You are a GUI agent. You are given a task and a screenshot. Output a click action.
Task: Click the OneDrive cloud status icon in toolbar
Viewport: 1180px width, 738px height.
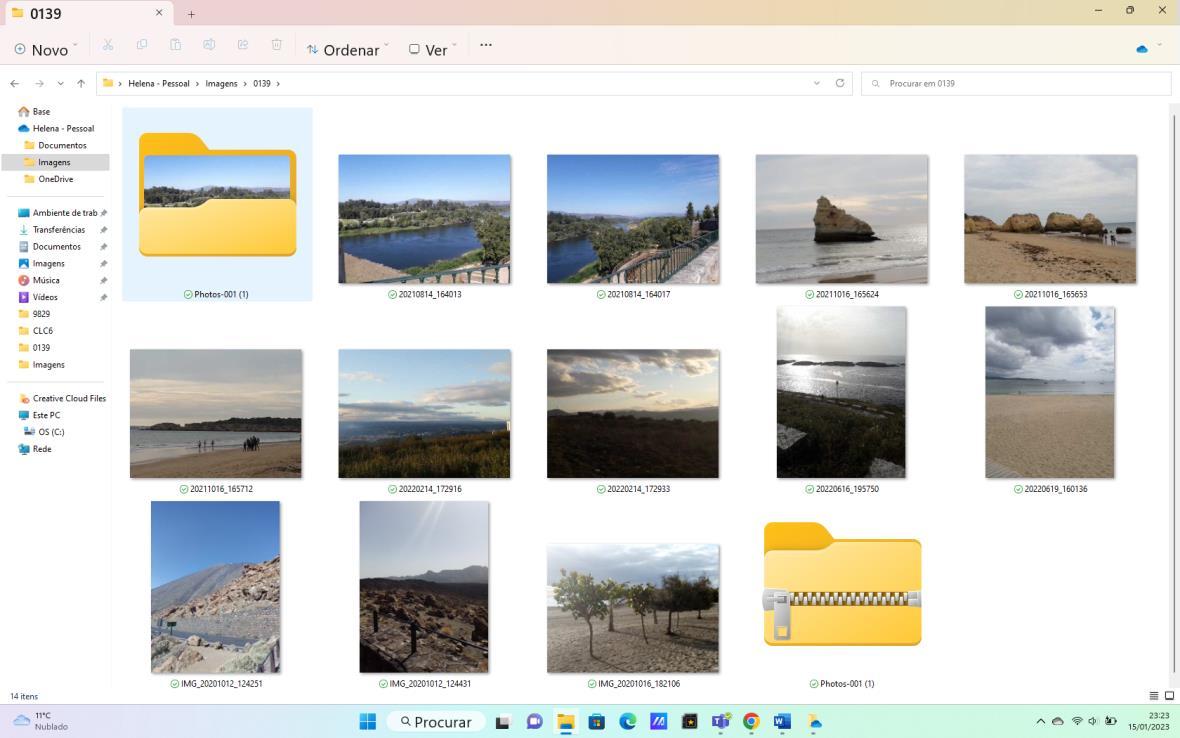click(x=1142, y=49)
